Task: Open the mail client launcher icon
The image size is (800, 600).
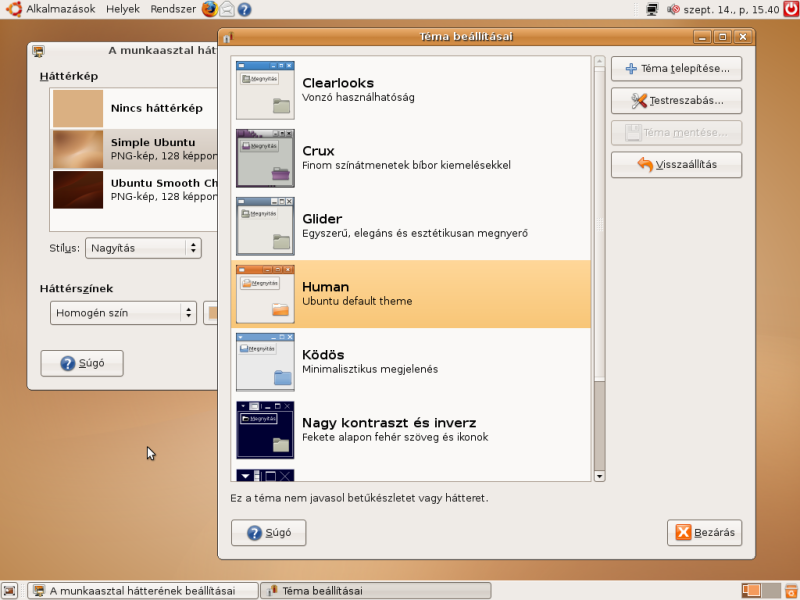Action: [x=227, y=10]
